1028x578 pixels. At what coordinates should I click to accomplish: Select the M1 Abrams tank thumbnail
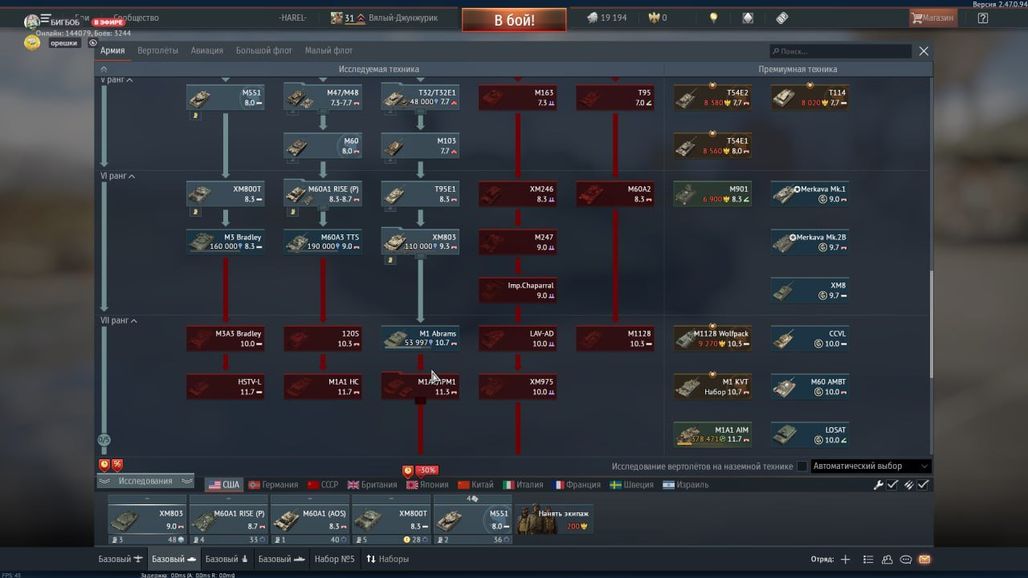coord(395,339)
